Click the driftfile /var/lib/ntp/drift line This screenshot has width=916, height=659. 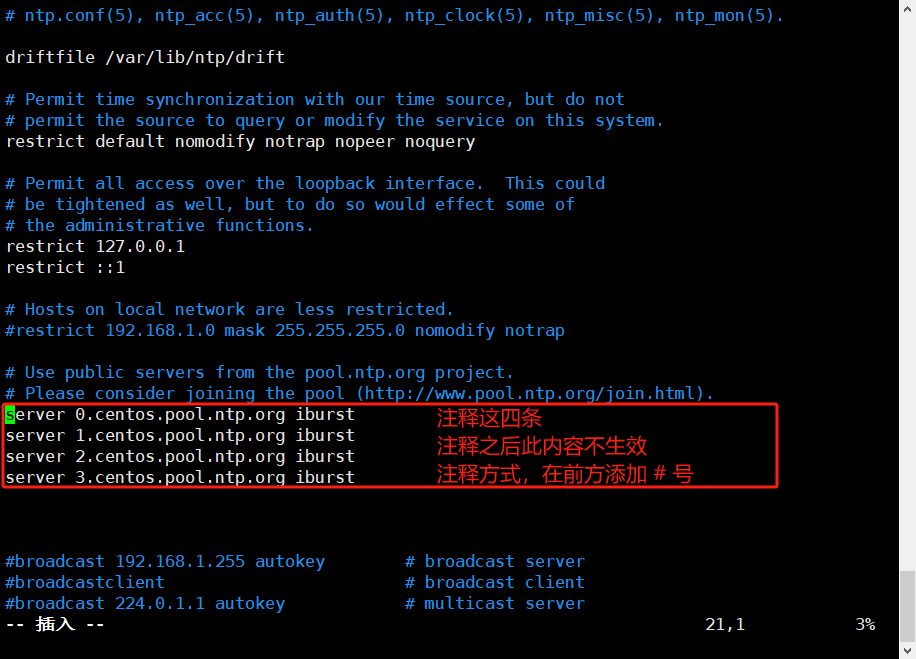point(145,57)
